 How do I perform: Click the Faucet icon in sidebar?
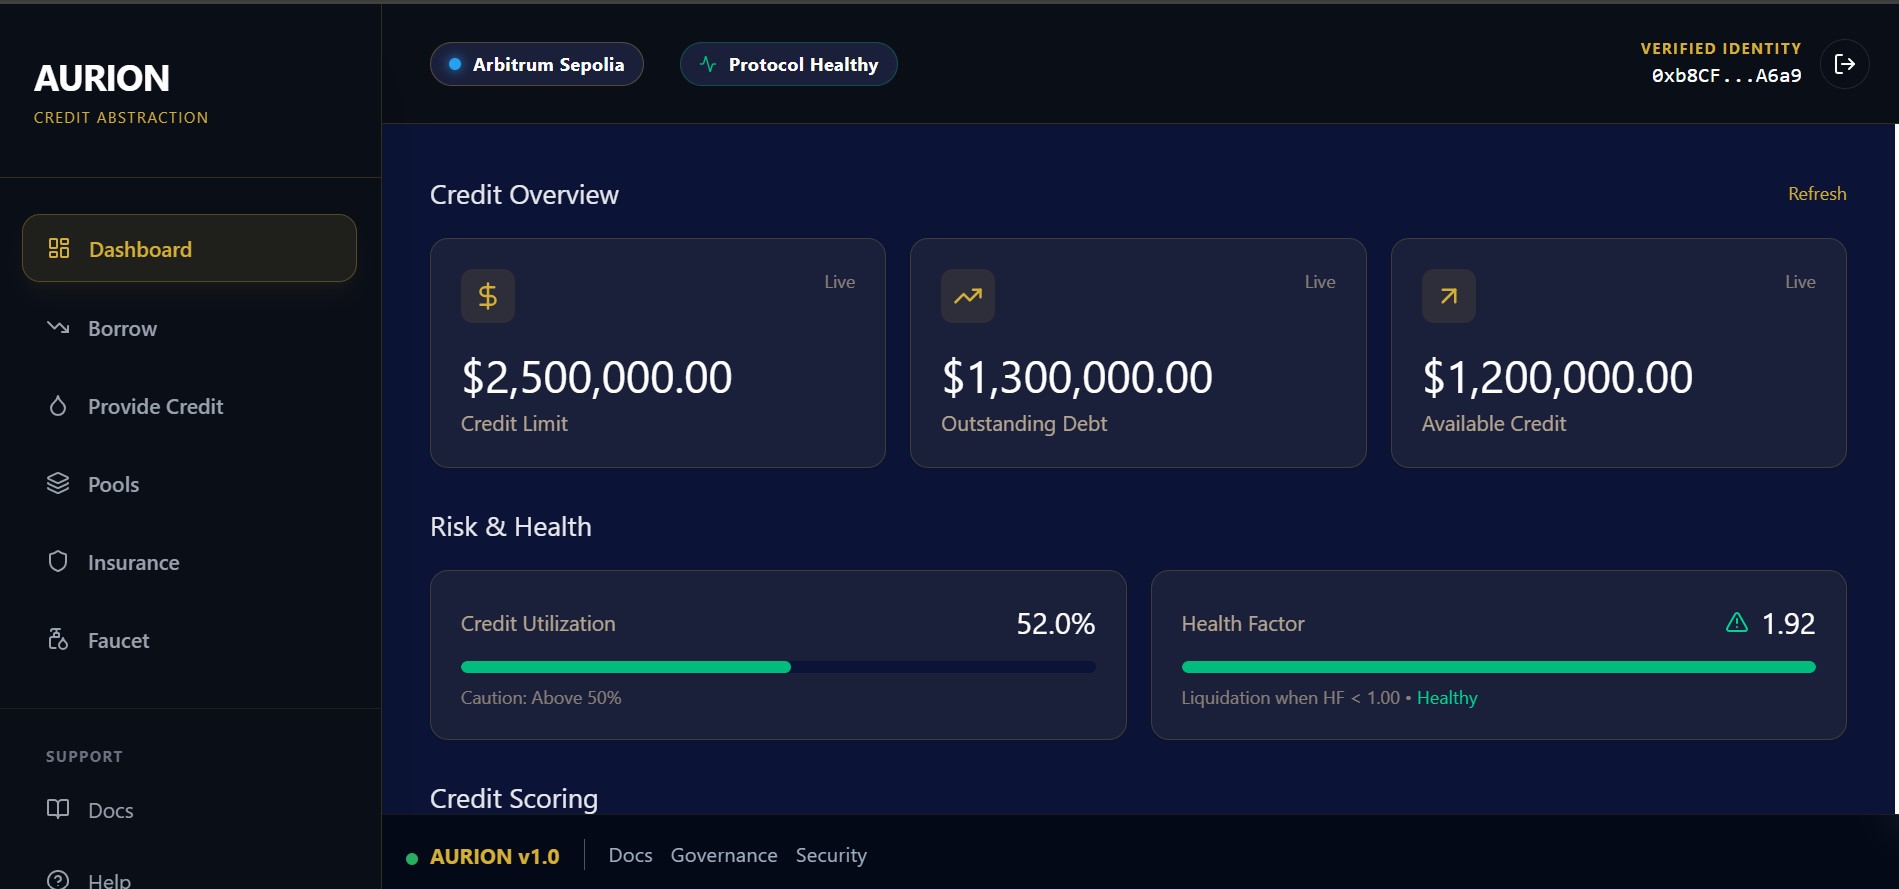58,639
